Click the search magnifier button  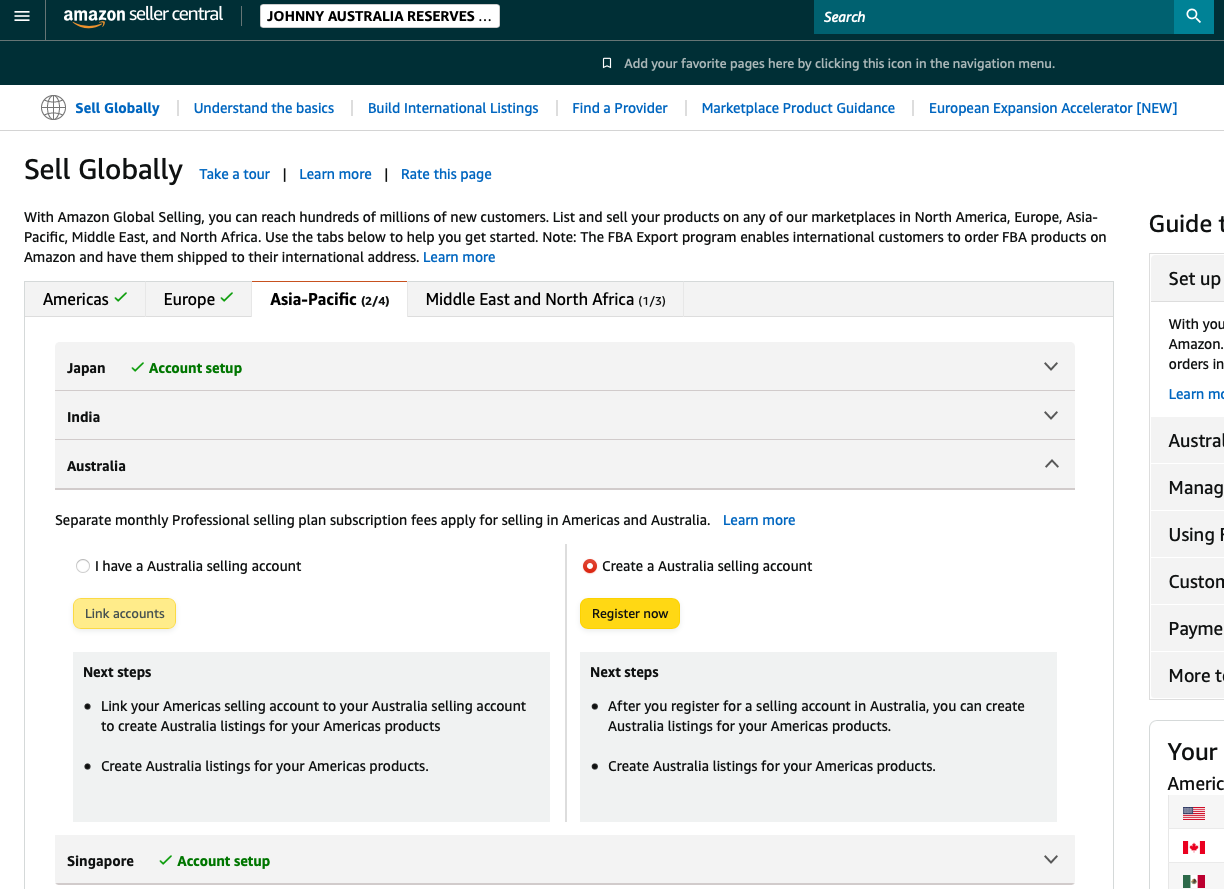pos(1193,16)
